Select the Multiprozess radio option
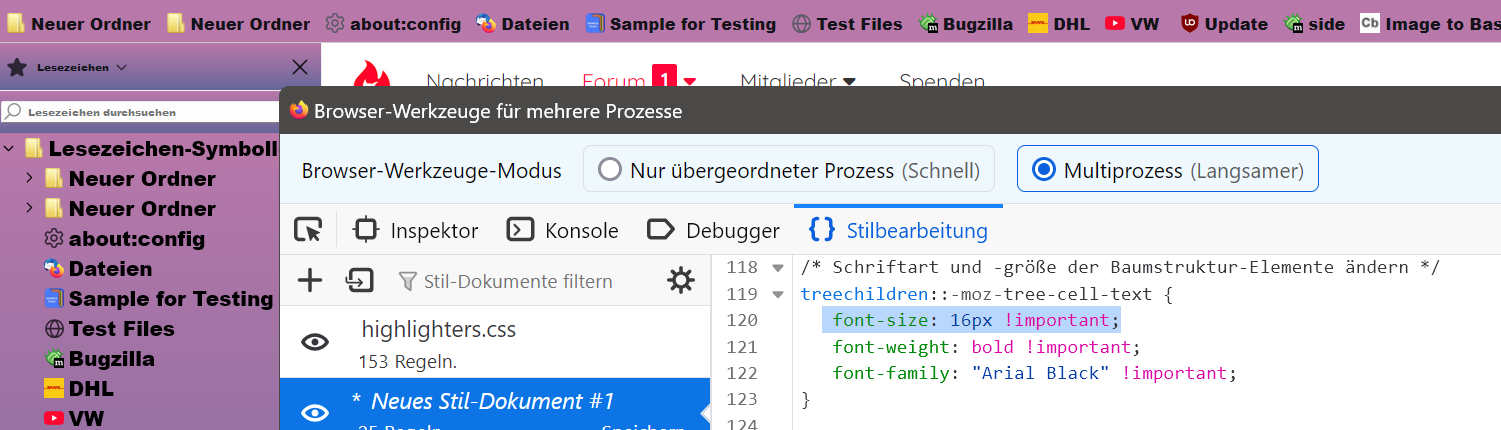1501x430 pixels. 1044,170
